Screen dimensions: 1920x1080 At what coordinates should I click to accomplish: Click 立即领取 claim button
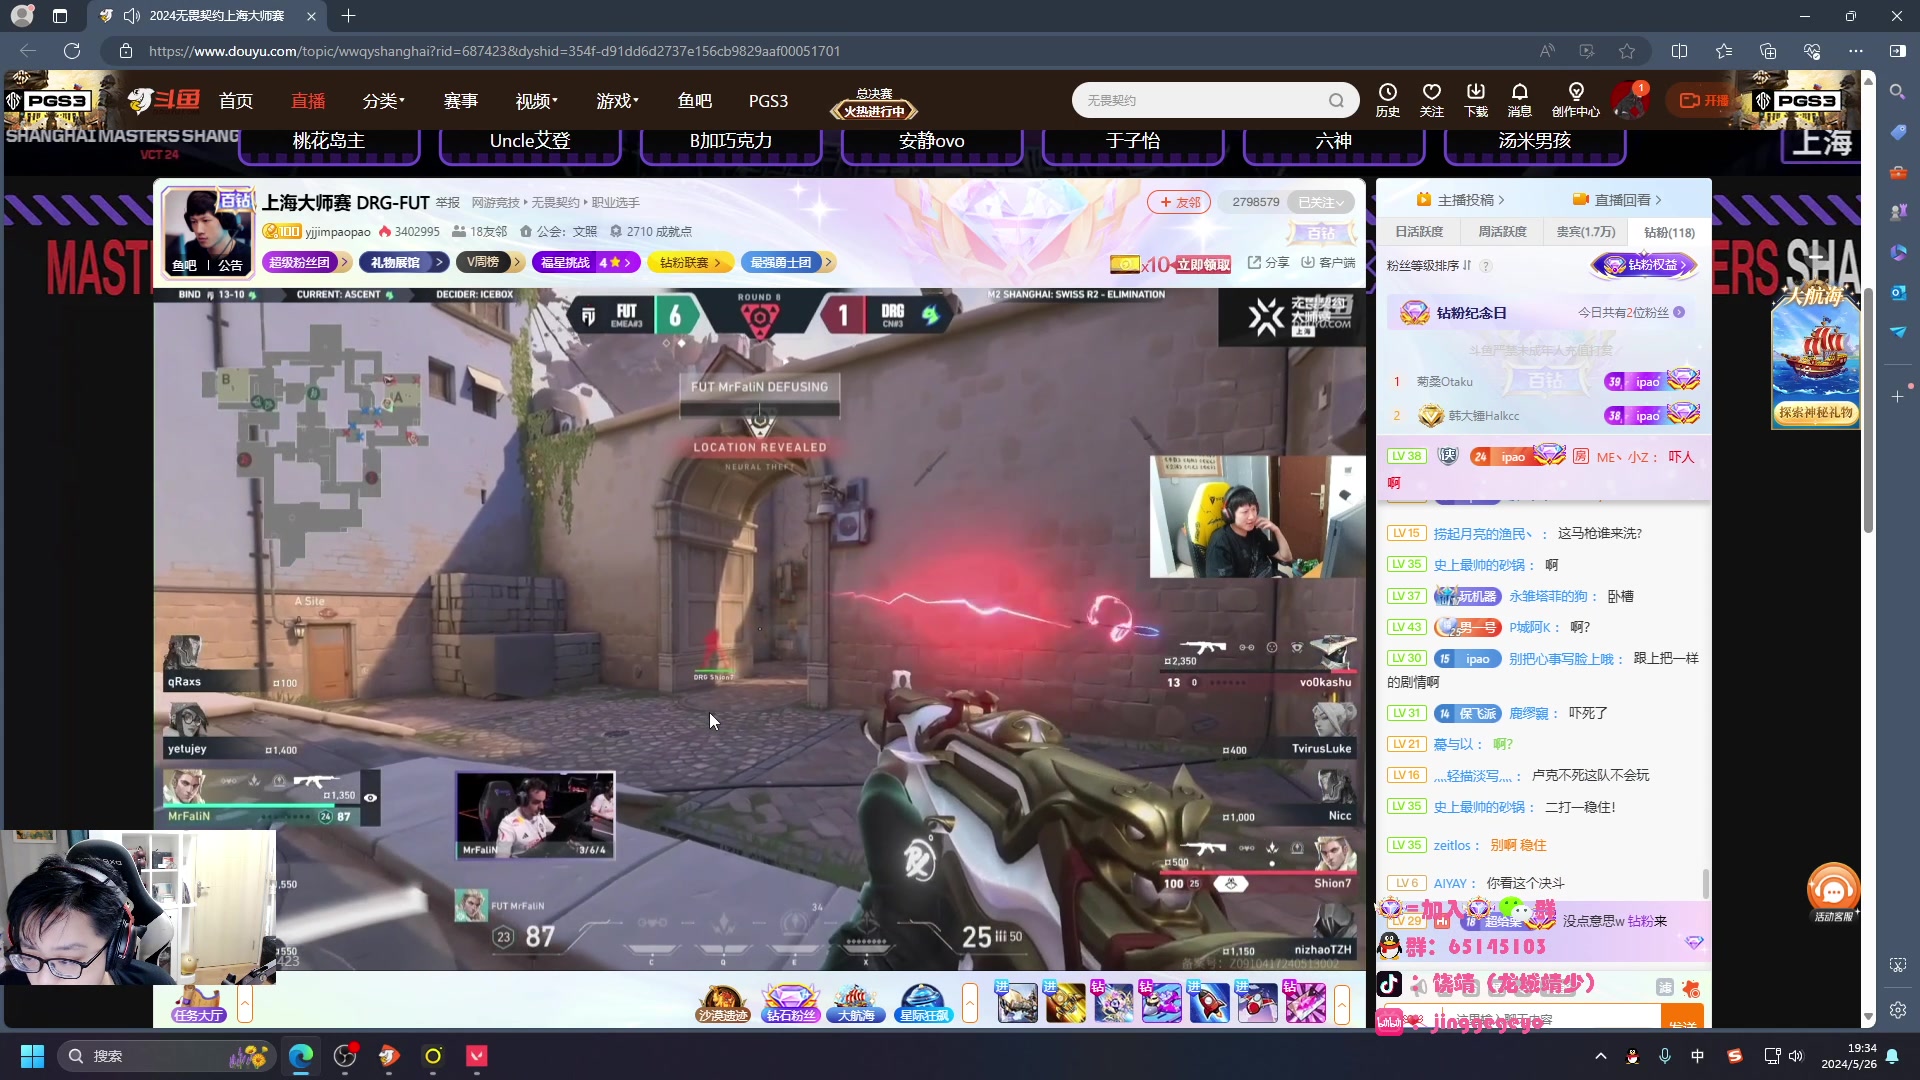1203,265
